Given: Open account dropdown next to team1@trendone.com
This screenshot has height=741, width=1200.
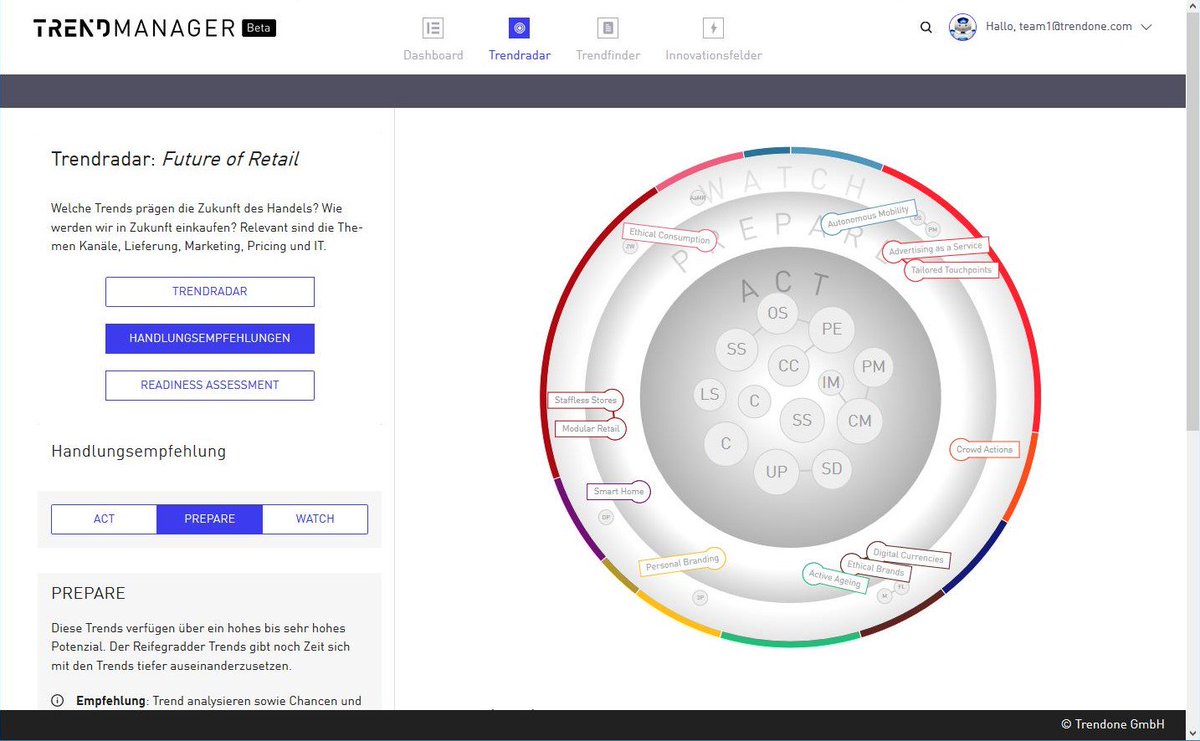Looking at the screenshot, I should click(x=1146, y=27).
